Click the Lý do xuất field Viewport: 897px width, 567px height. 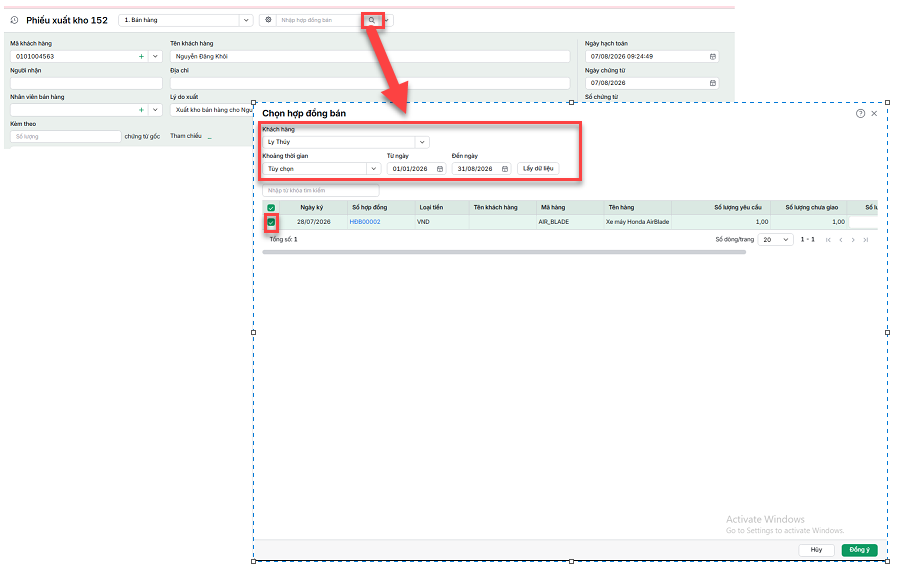[212, 110]
